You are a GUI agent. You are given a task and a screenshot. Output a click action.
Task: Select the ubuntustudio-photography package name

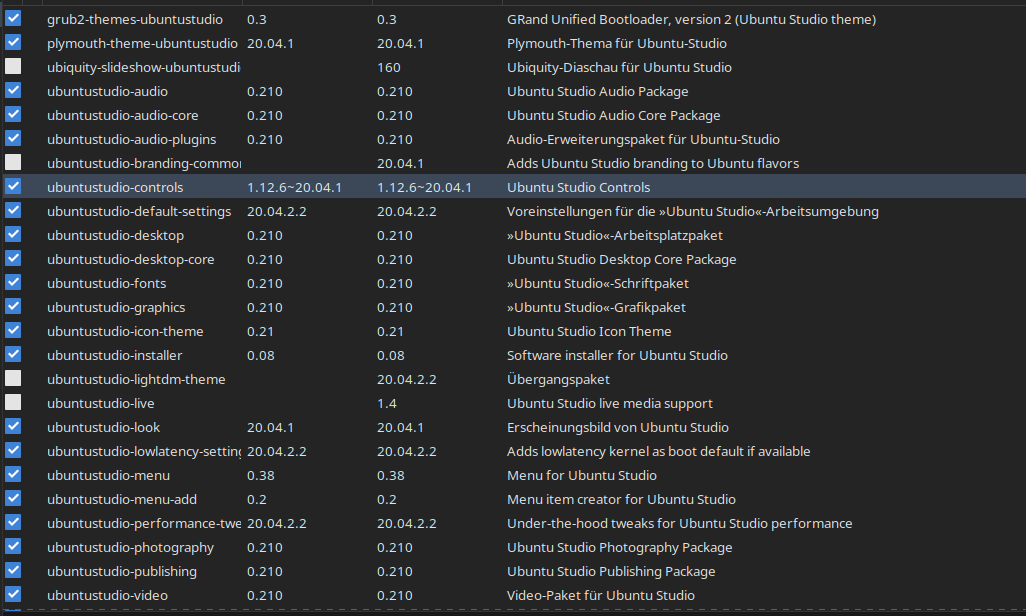[130, 548]
